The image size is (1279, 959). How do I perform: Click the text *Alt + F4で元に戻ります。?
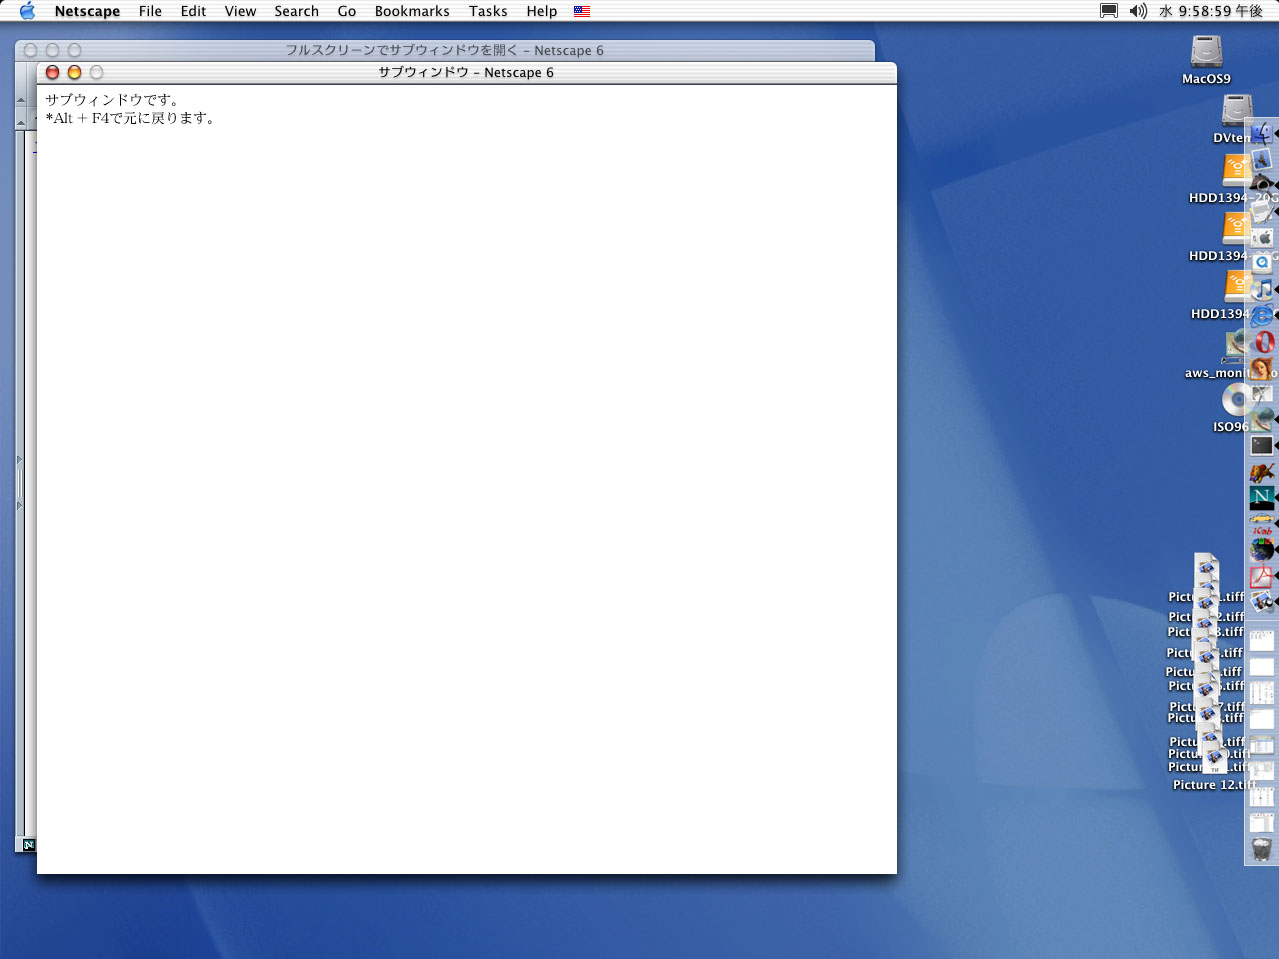click(x=131, y=118)
